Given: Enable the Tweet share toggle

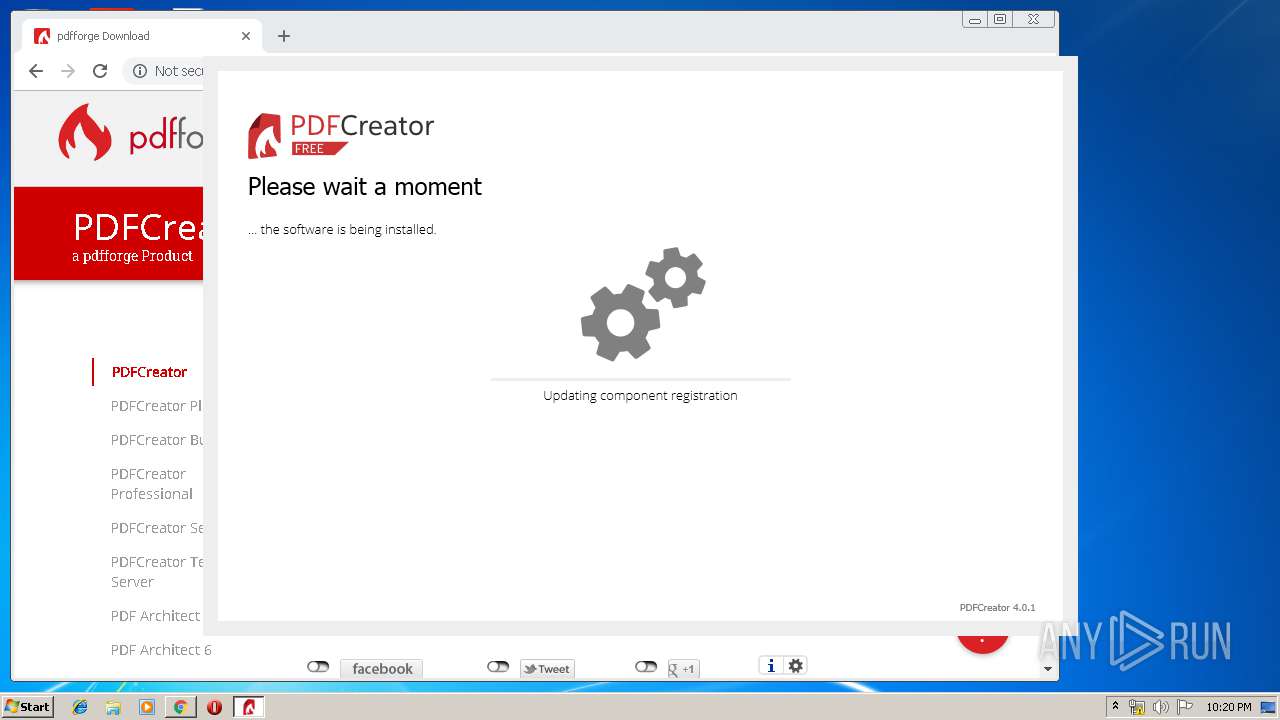Looking at the screenshot, I should click(498, 667).
